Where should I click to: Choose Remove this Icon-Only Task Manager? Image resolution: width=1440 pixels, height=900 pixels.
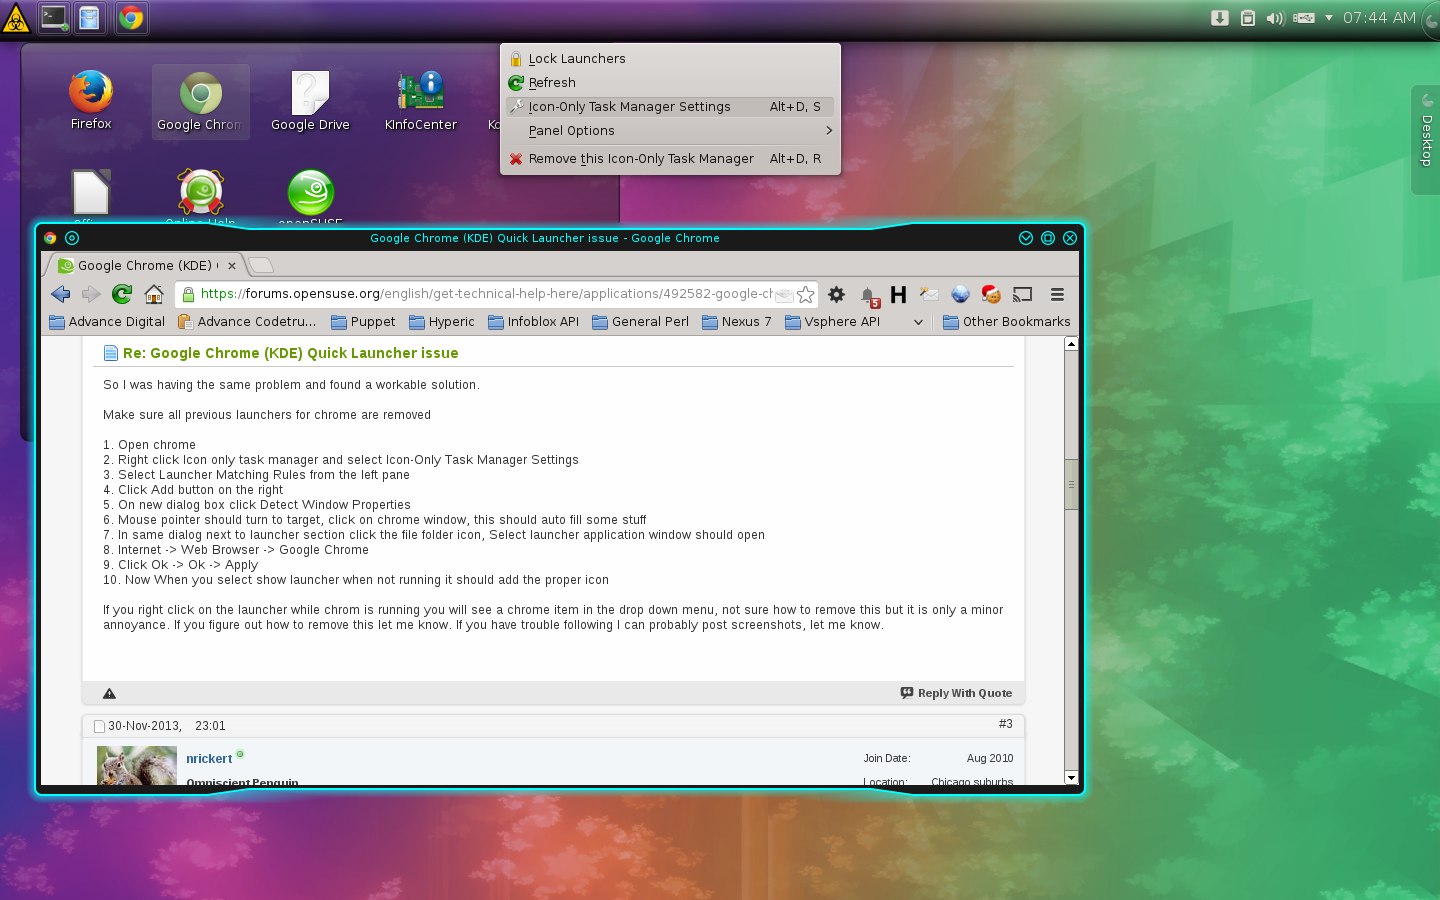[670, 159]
